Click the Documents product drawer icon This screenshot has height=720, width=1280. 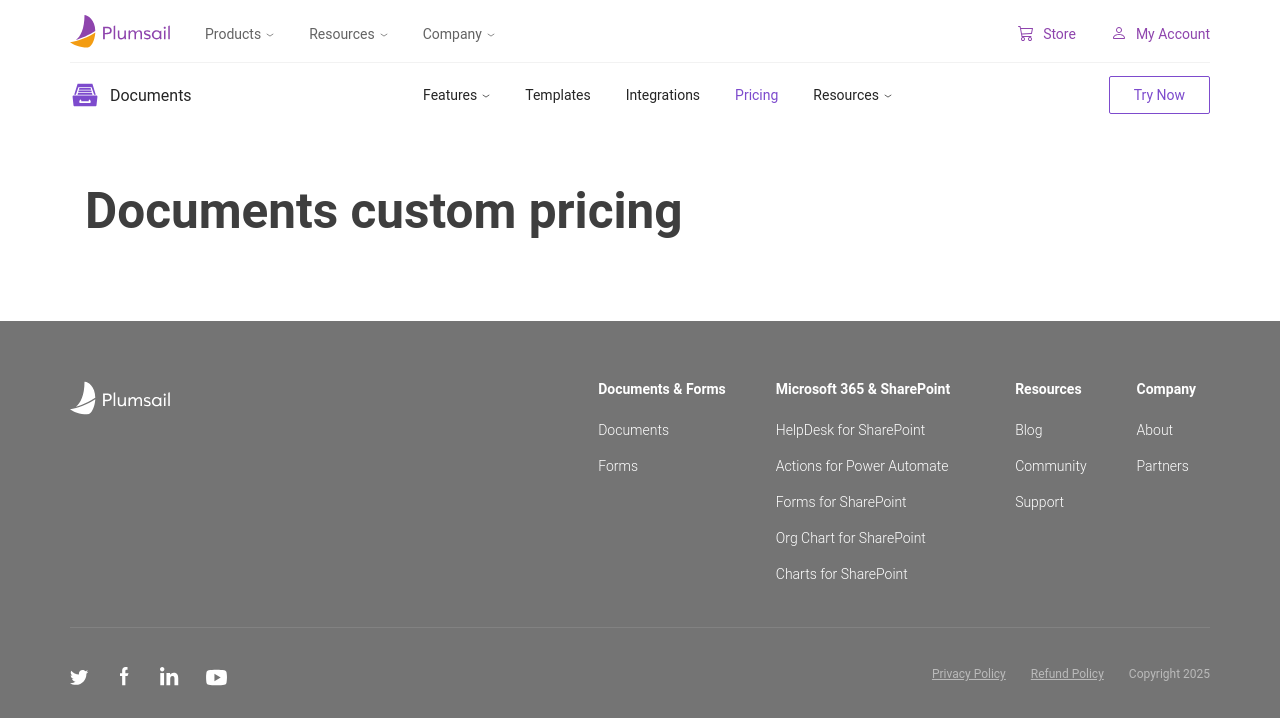tap(85, 95)
